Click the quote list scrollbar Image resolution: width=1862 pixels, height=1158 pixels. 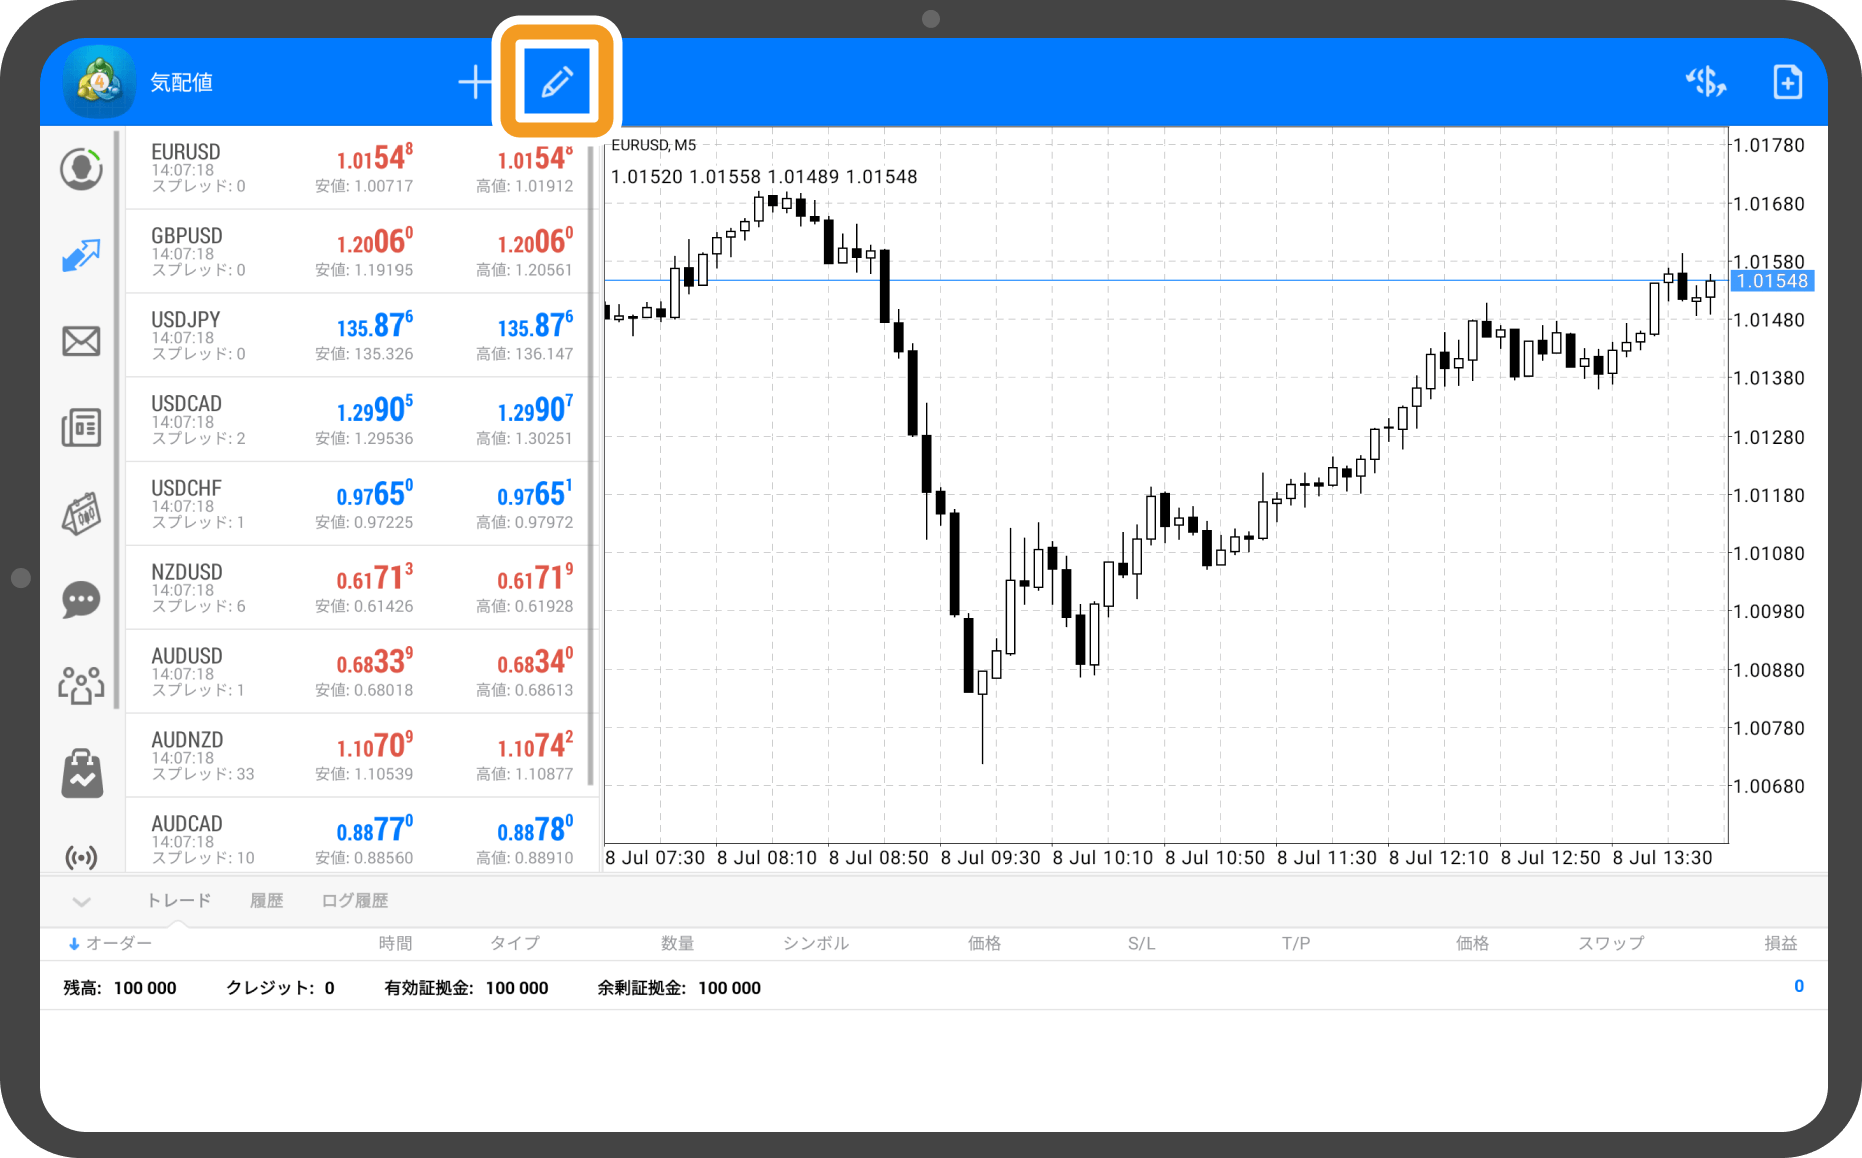click(x=591, y=465)
